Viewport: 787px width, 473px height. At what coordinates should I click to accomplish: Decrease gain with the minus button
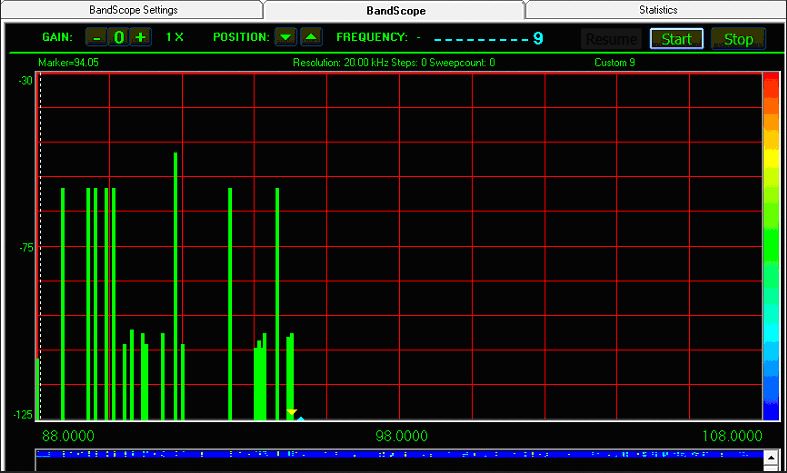pyautogui.click(x=96, y=37)
